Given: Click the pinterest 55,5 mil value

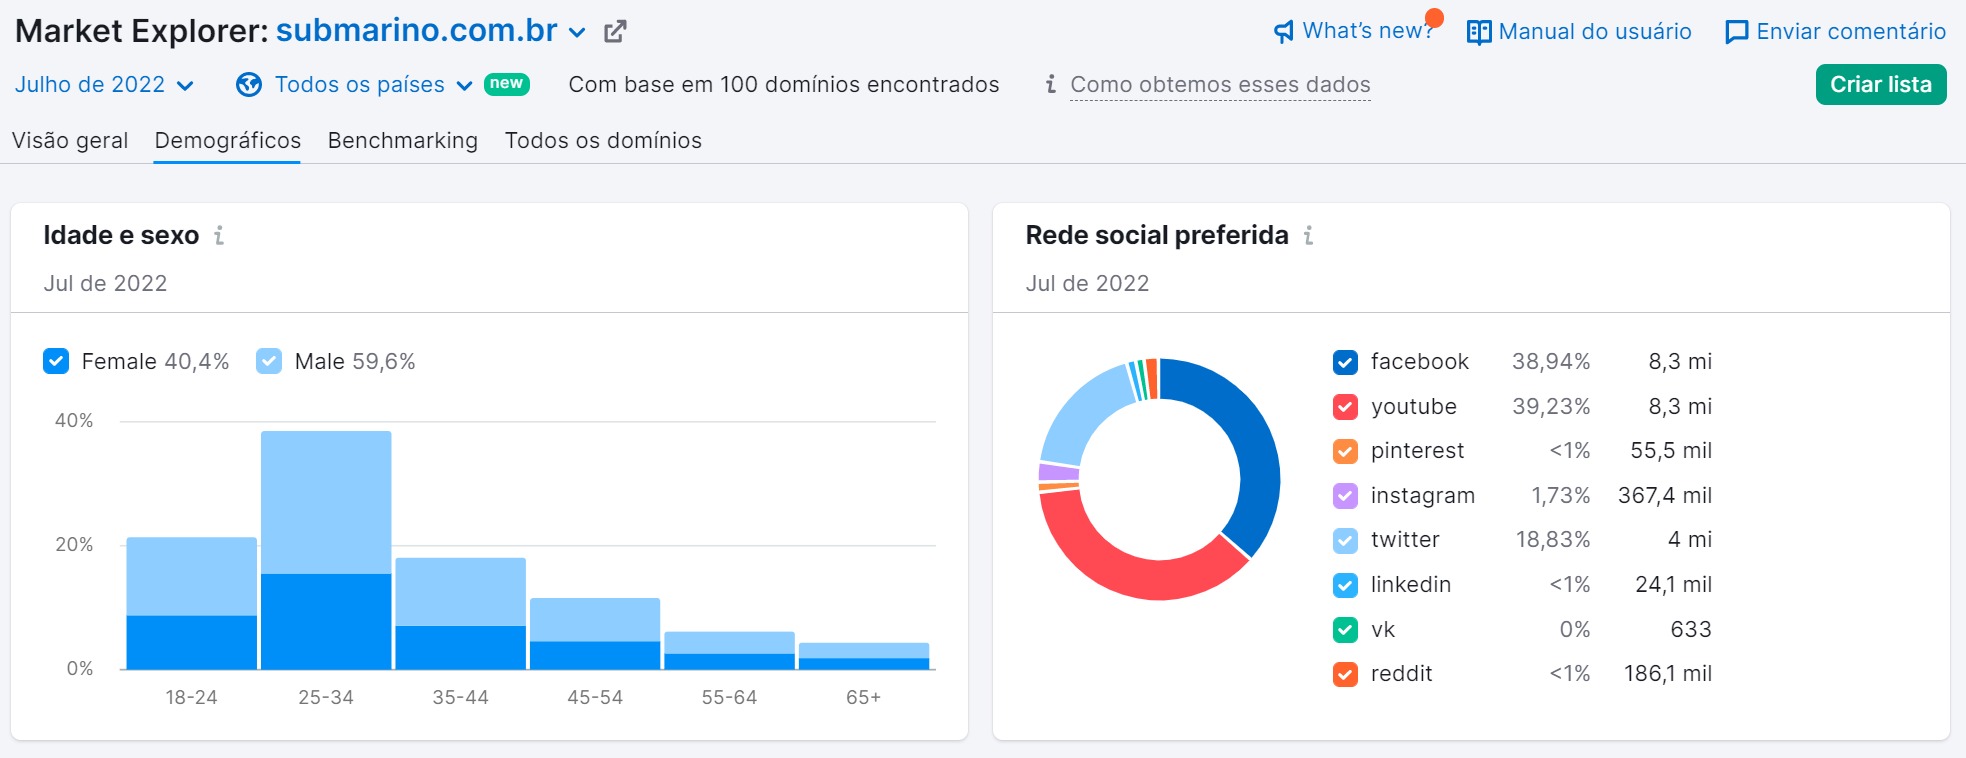Looking at the screenshot, I should point(1671,451).
